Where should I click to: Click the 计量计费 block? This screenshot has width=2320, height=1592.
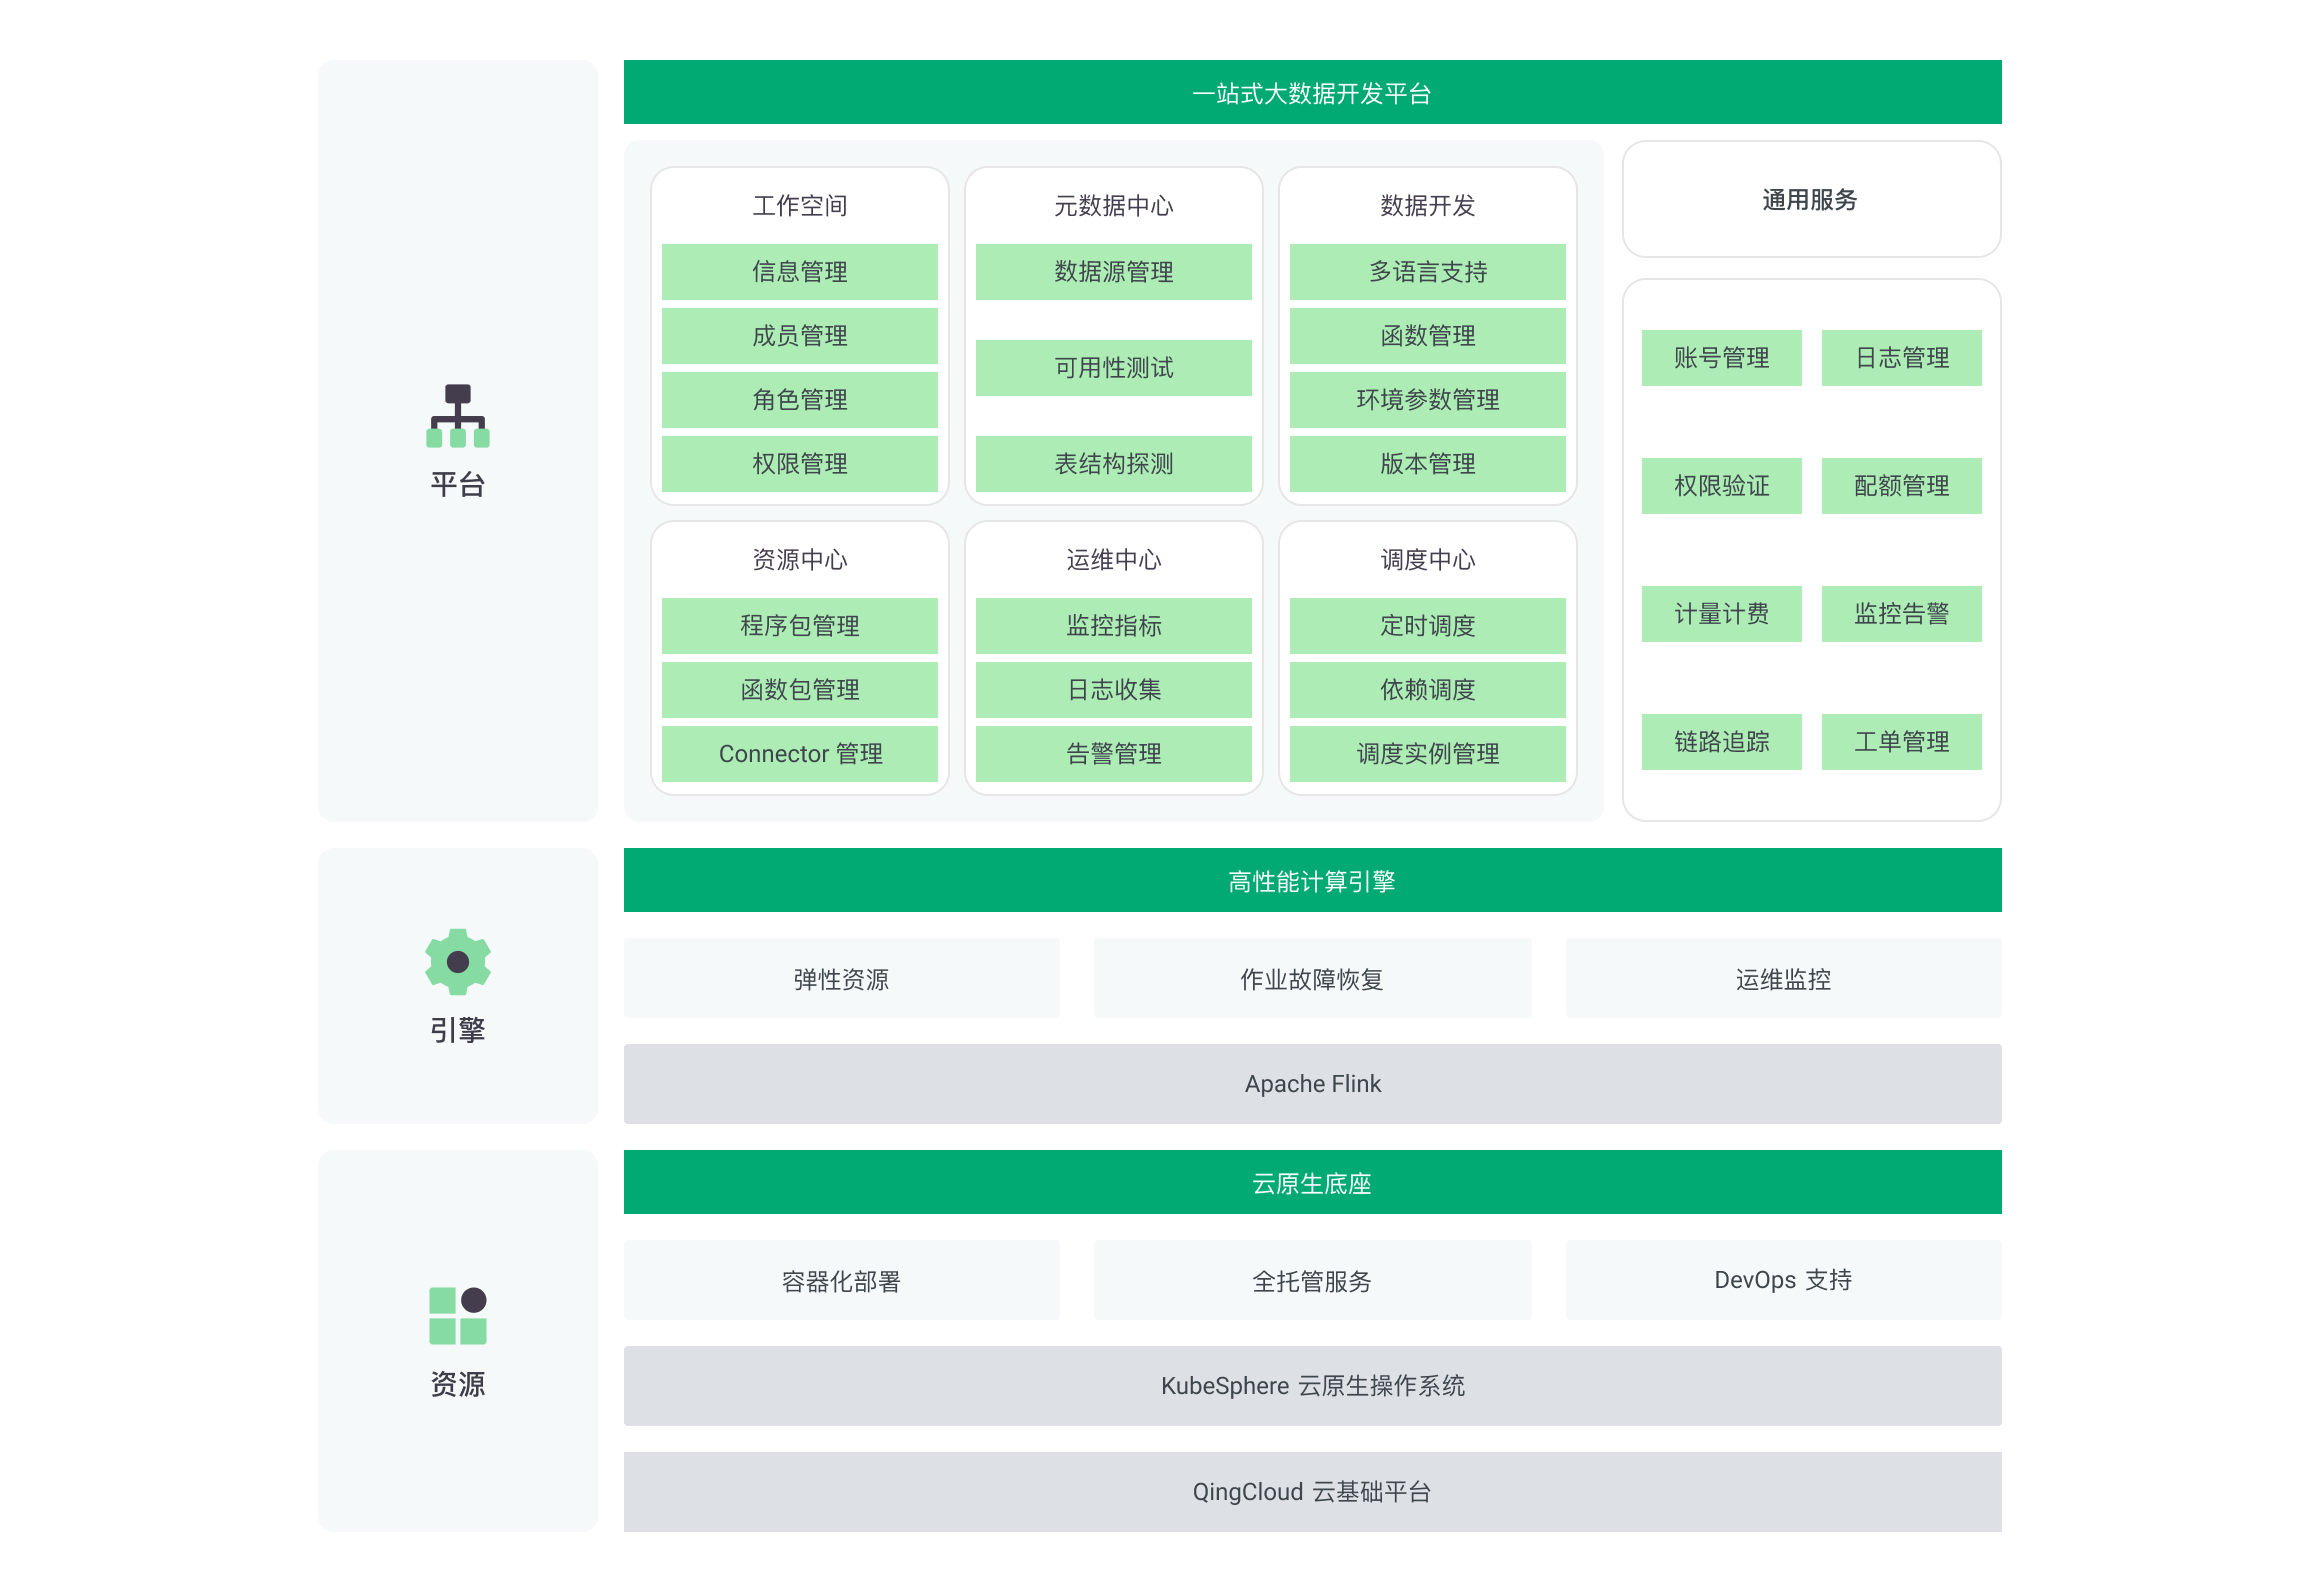[x=1722, y=614]
